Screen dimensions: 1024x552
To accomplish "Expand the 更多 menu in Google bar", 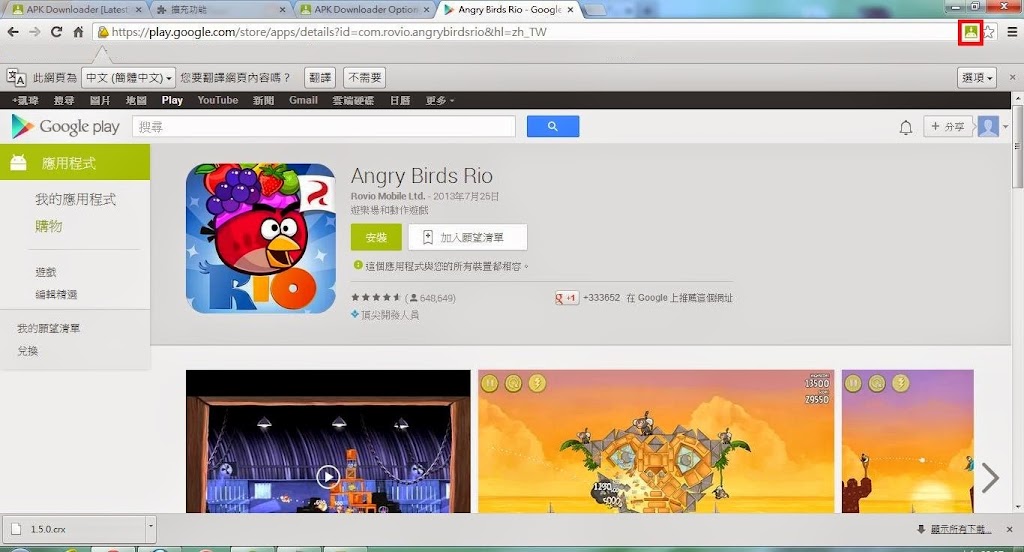I will (440, 101).
